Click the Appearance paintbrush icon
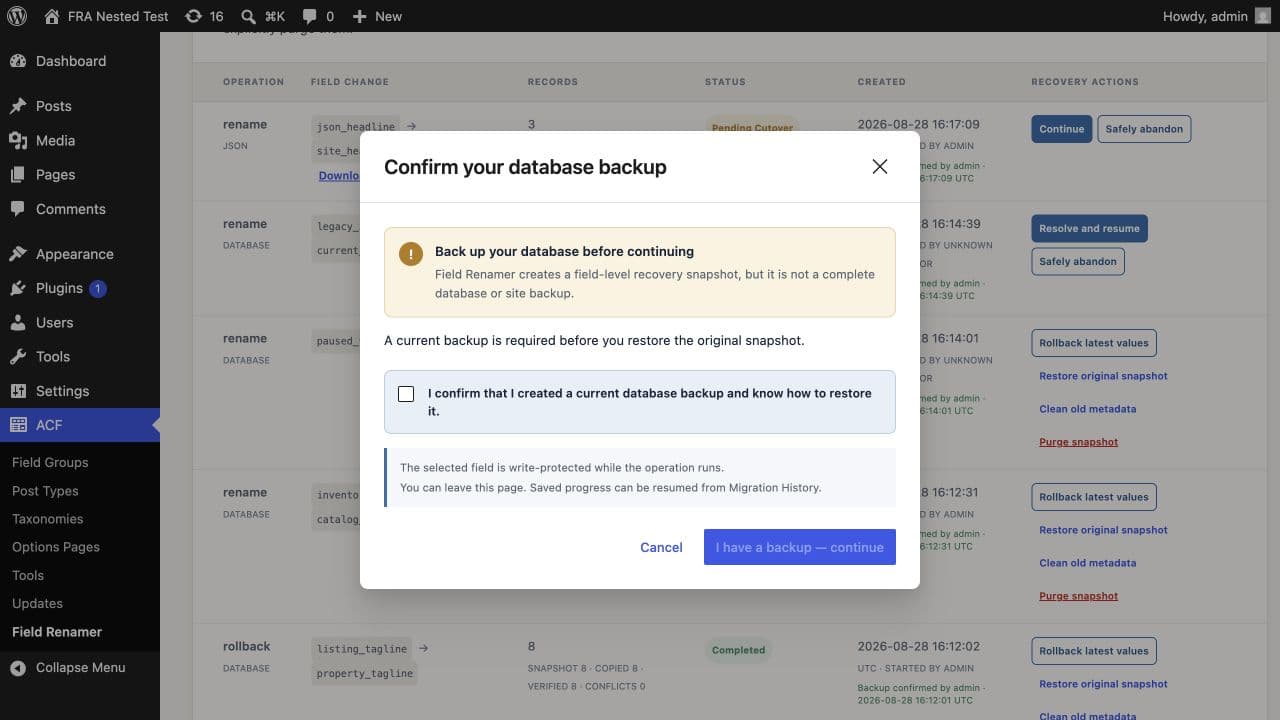Image resolution: width=1280 pixels, height=720 pixels. (18, 254)
